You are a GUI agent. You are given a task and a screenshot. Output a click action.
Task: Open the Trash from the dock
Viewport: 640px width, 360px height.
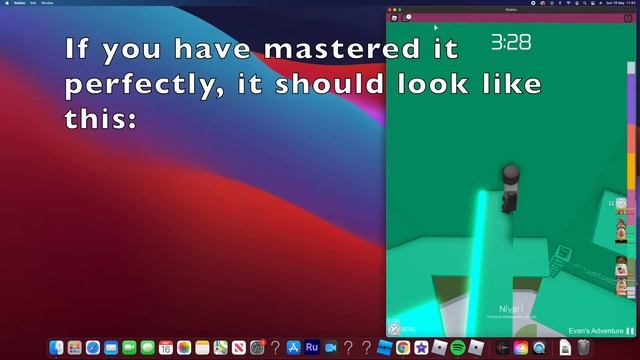584,347
